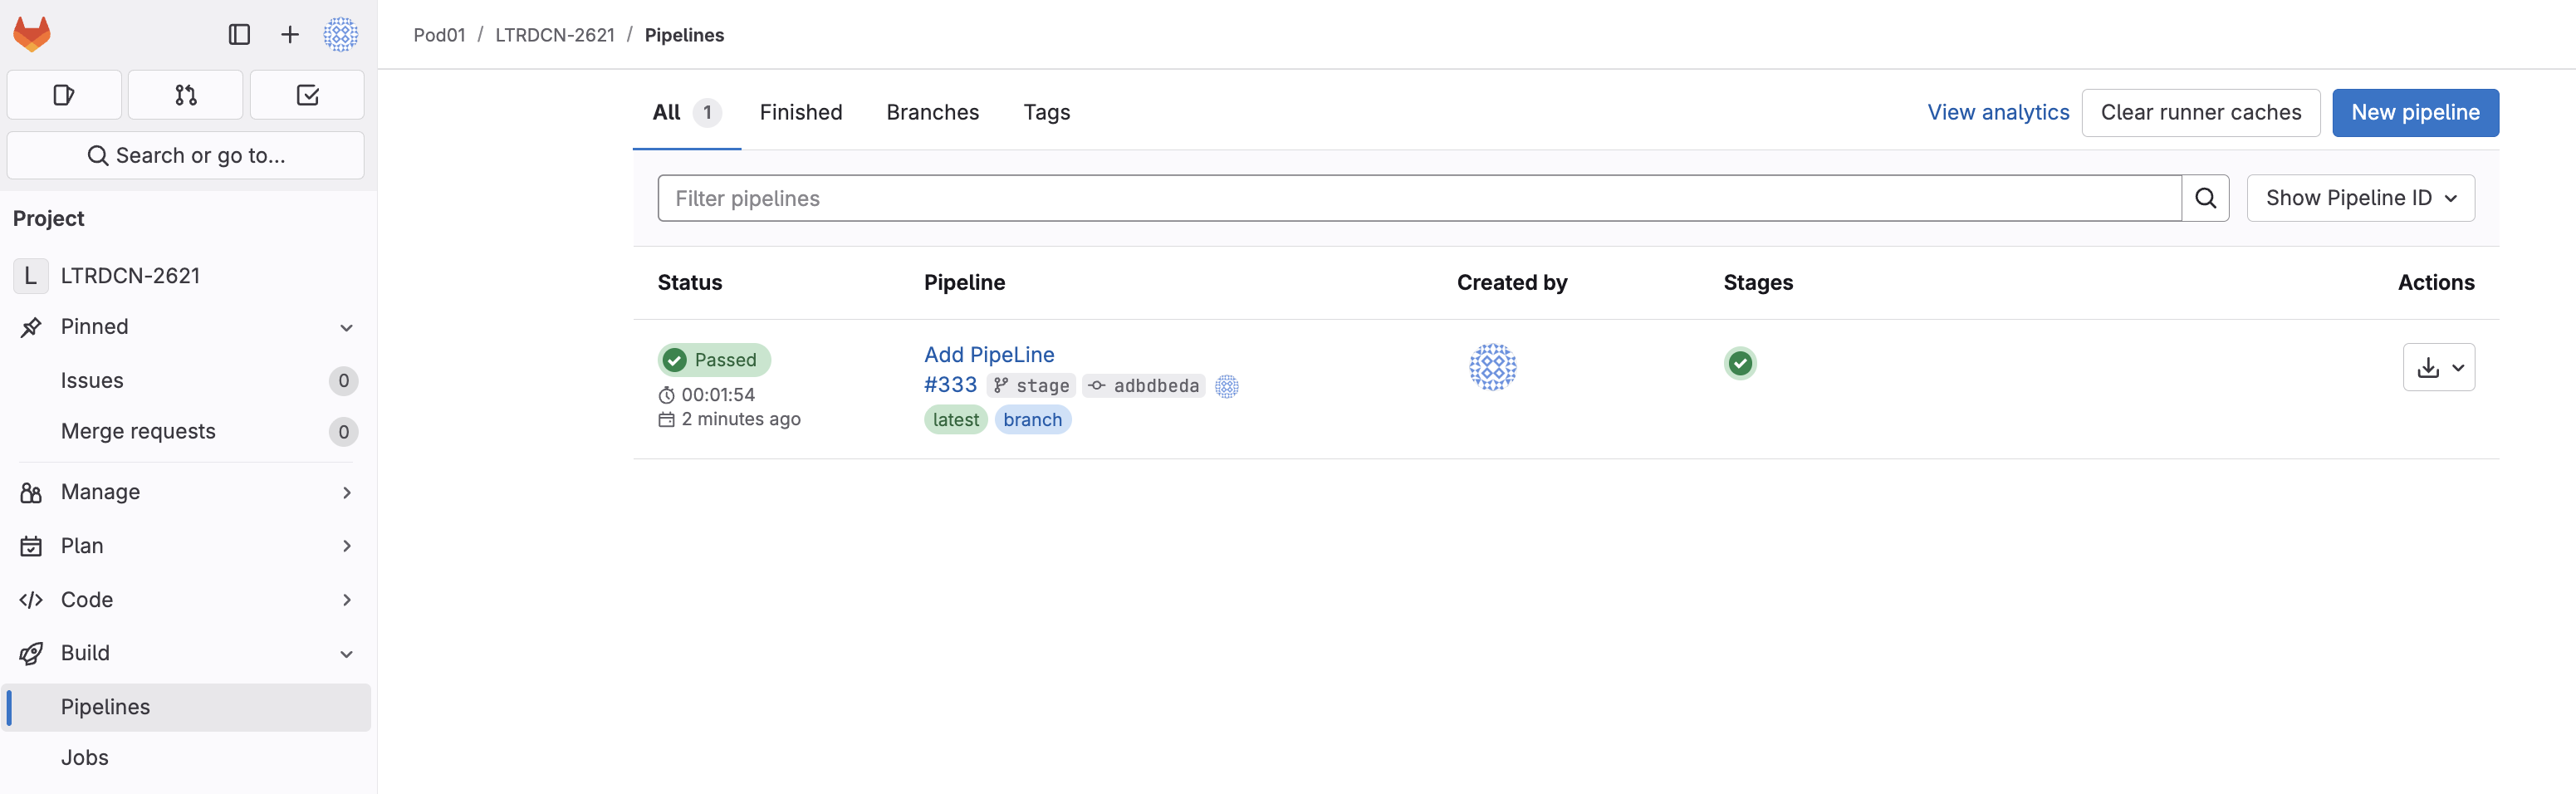The image size is (2576, 794).
Task: Open the download artifacts dropdown
Action: [2438, 368]
